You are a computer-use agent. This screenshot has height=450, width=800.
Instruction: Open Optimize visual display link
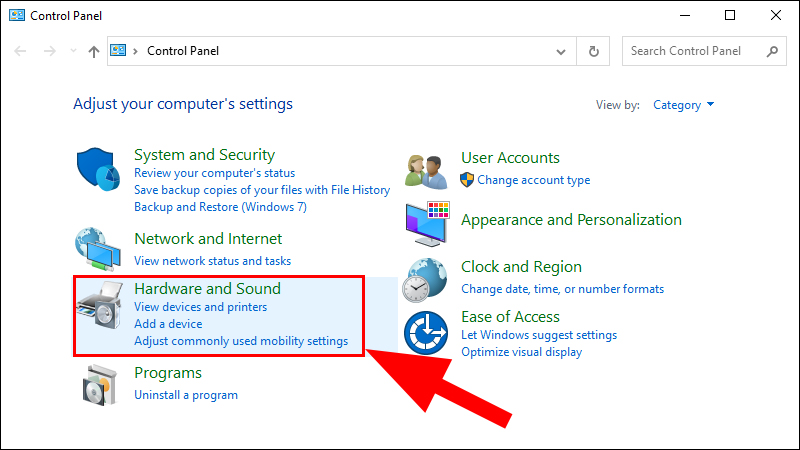[x=521, y=352]
